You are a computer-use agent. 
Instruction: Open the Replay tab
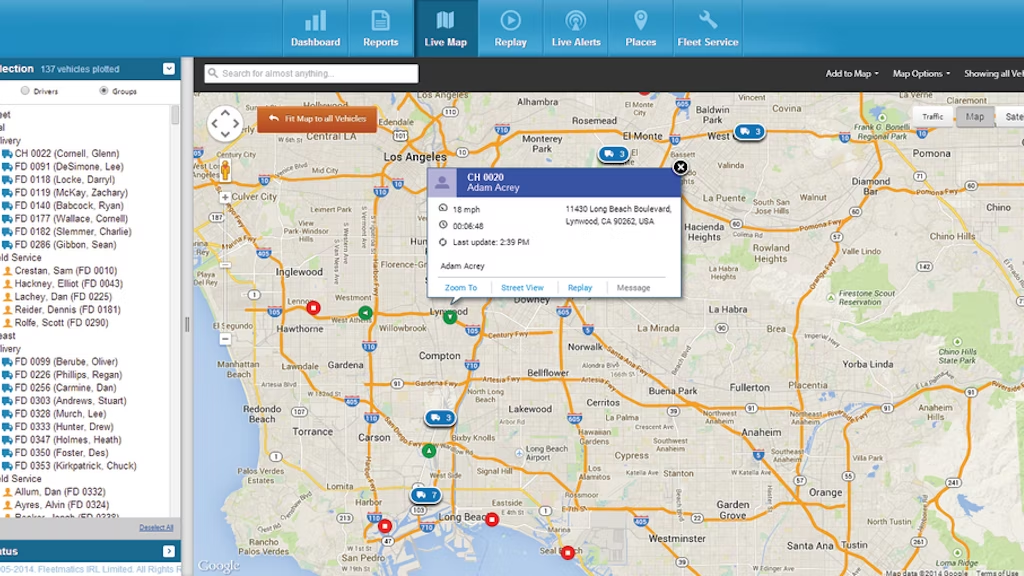pyautogui.click(x=510, y=28)
